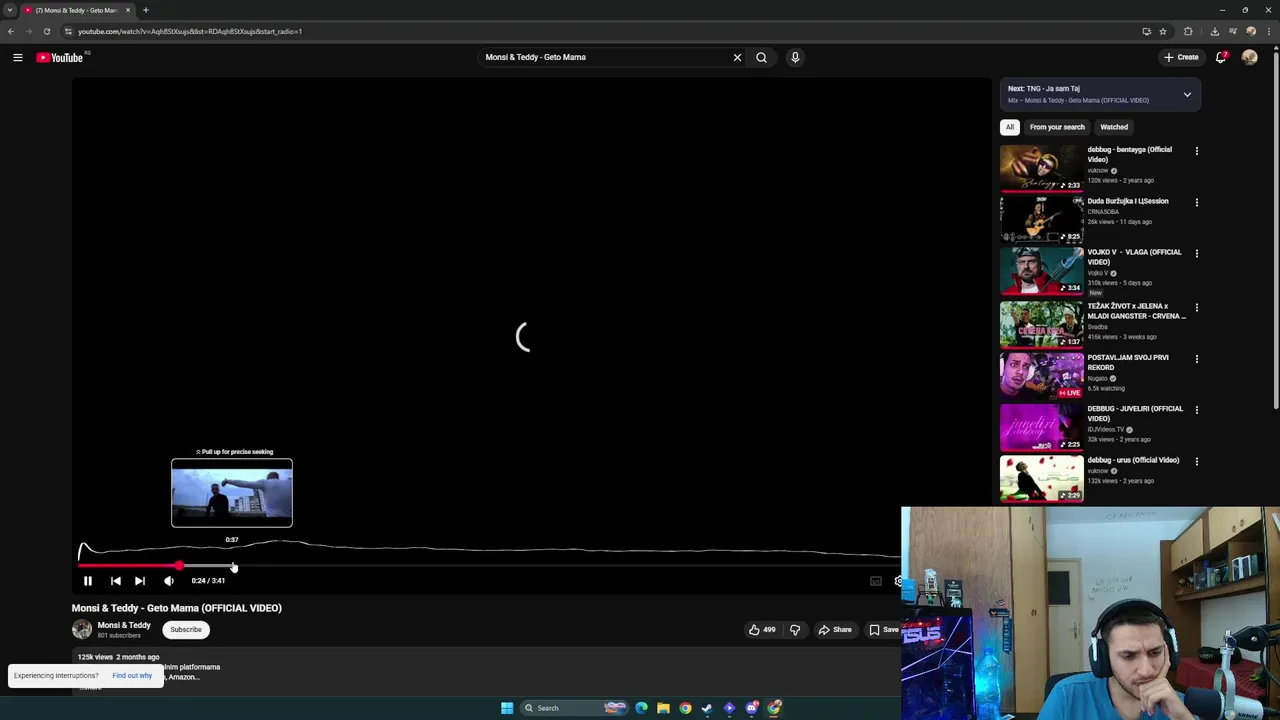The image size is (1280, 720).
Task: Open options for 'POSTAVLJAM SVOJ PRVI REKORD'
Action: pos(1197,358)
